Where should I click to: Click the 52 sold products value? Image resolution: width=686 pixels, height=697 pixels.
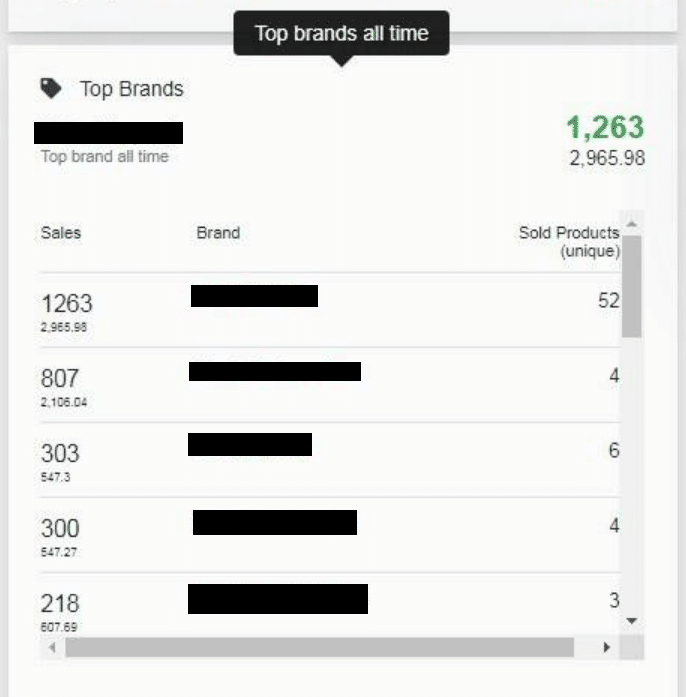click(x=609, y=300)
